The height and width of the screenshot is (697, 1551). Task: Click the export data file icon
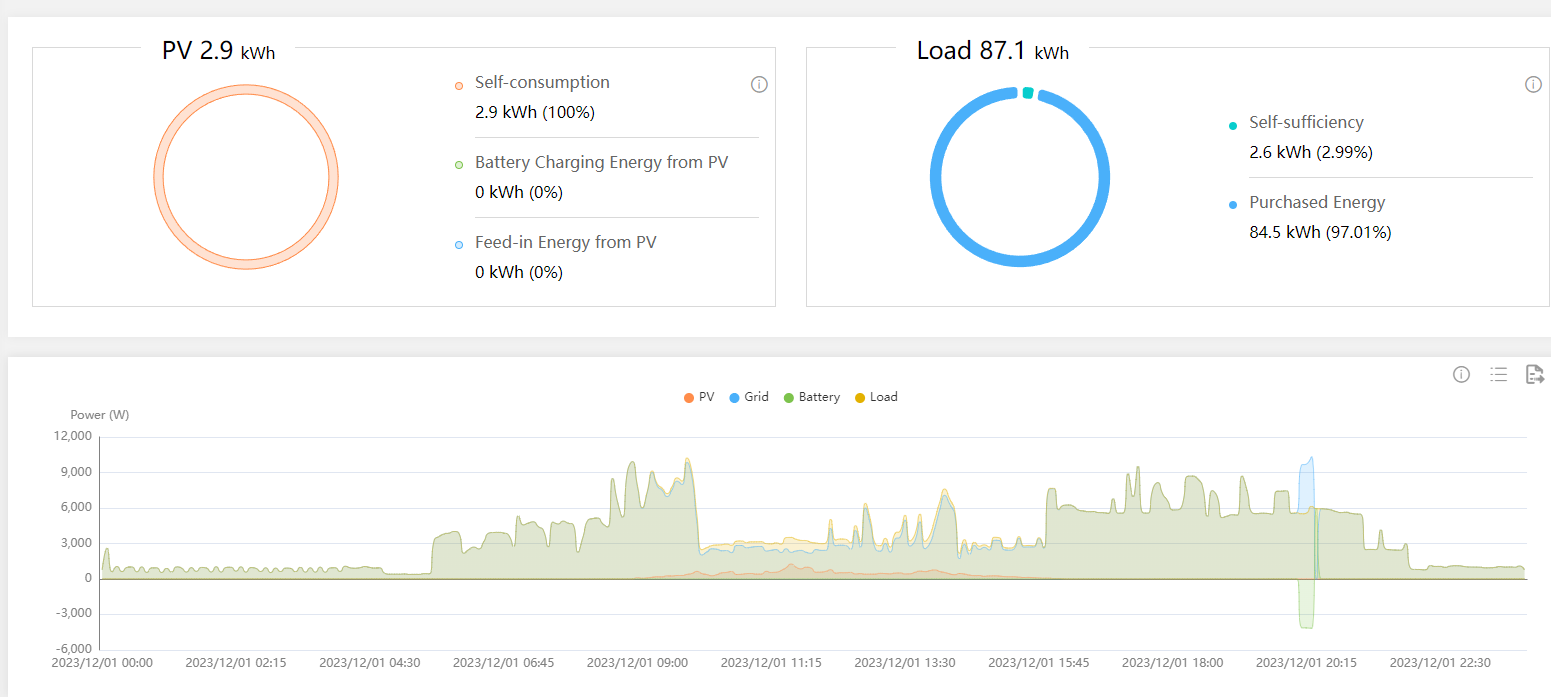tap(1534, 375)
